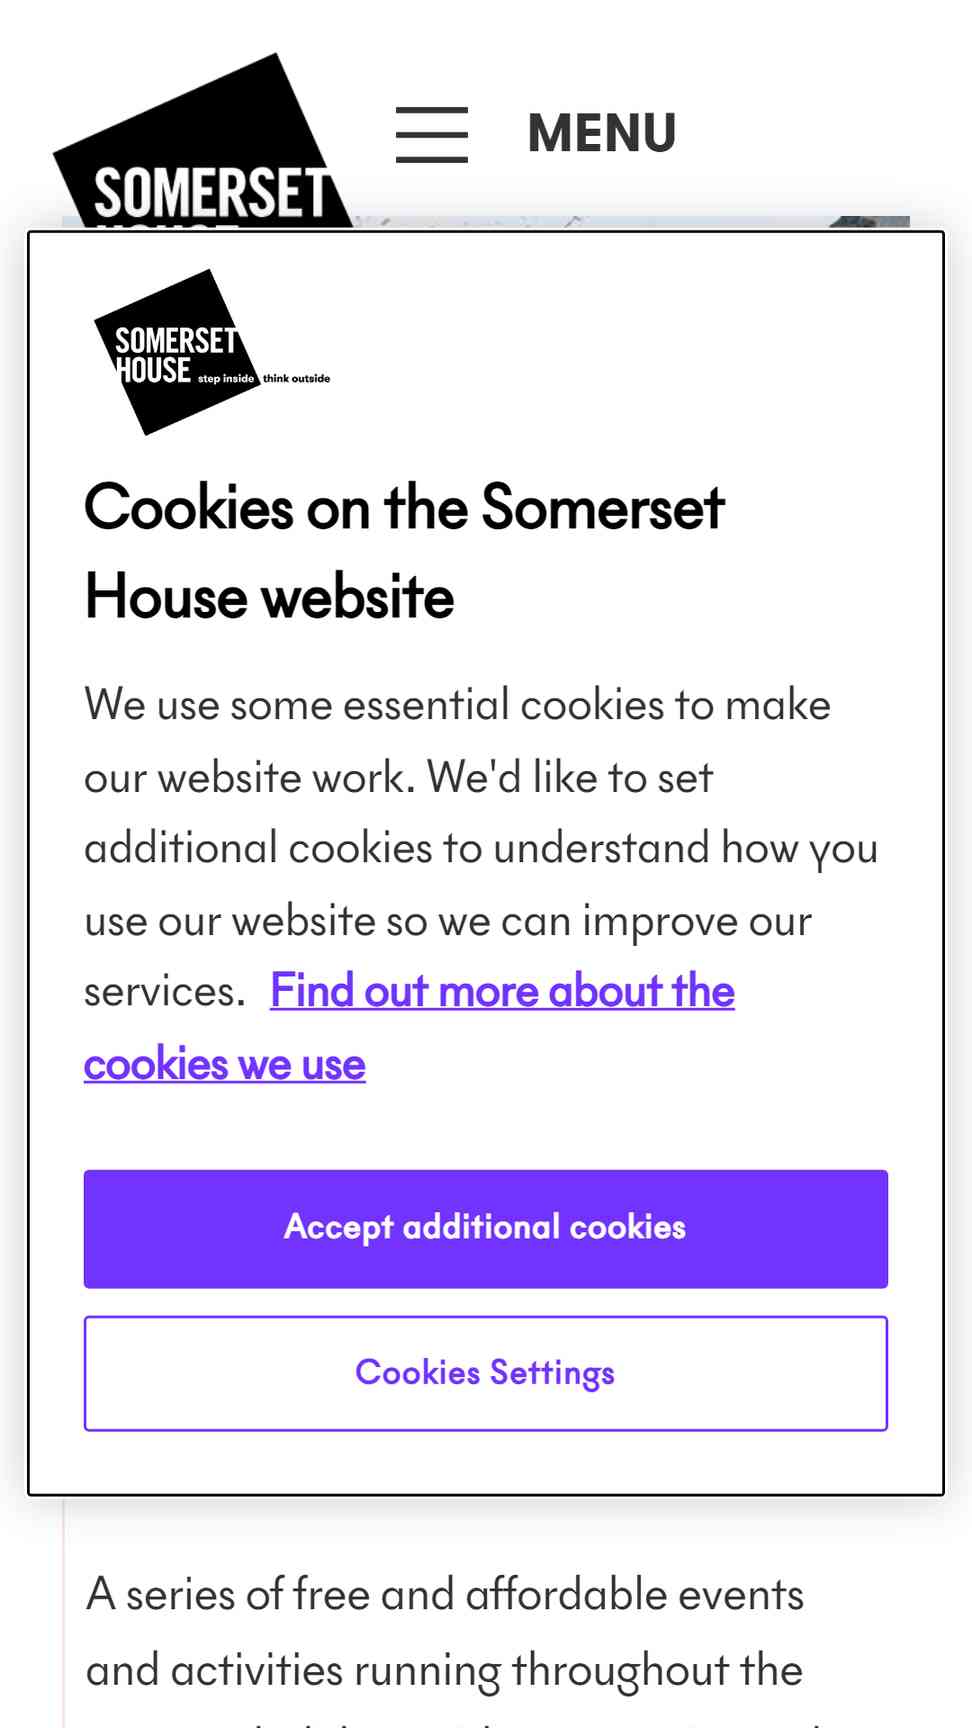The width and height of the screenshot is (972, 1728).
Task: Click the 'cookies we use' link line
Action: (x=225, y=1064)
